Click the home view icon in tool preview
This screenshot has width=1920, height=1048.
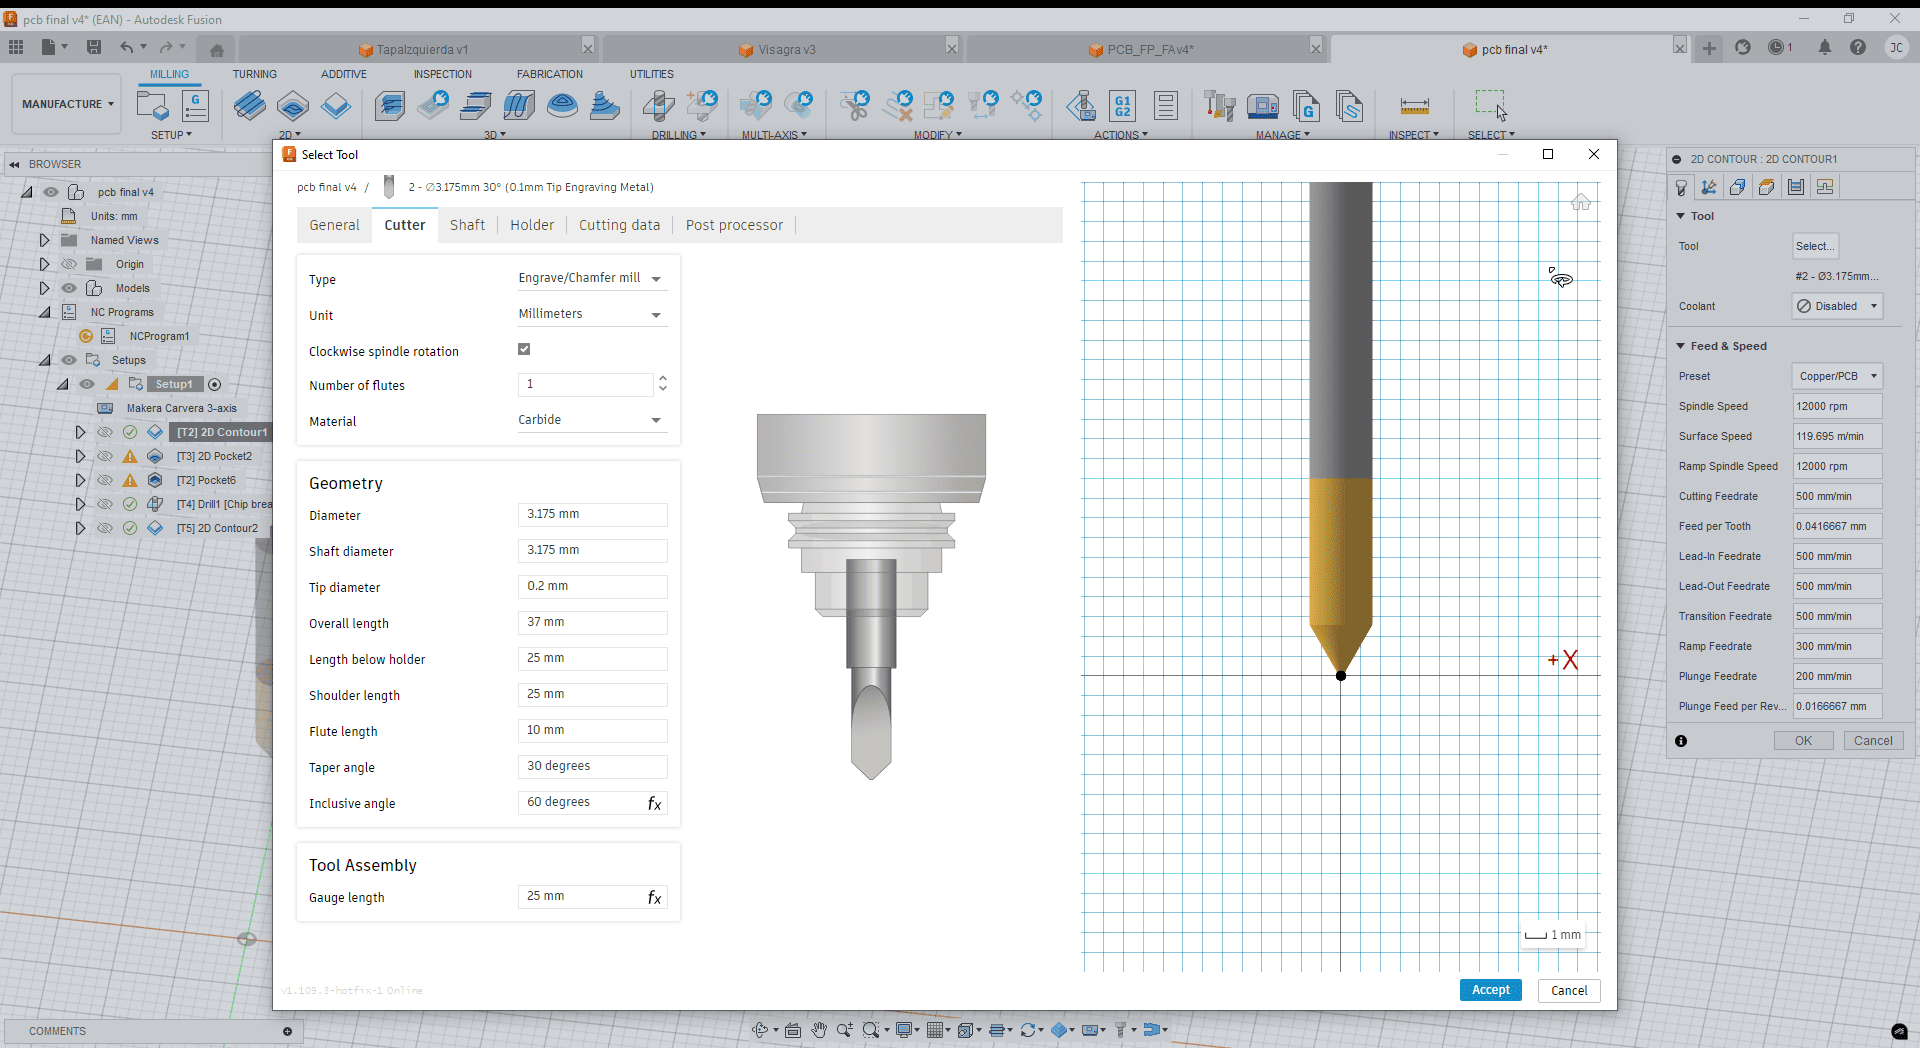(x=1581, y=202)
